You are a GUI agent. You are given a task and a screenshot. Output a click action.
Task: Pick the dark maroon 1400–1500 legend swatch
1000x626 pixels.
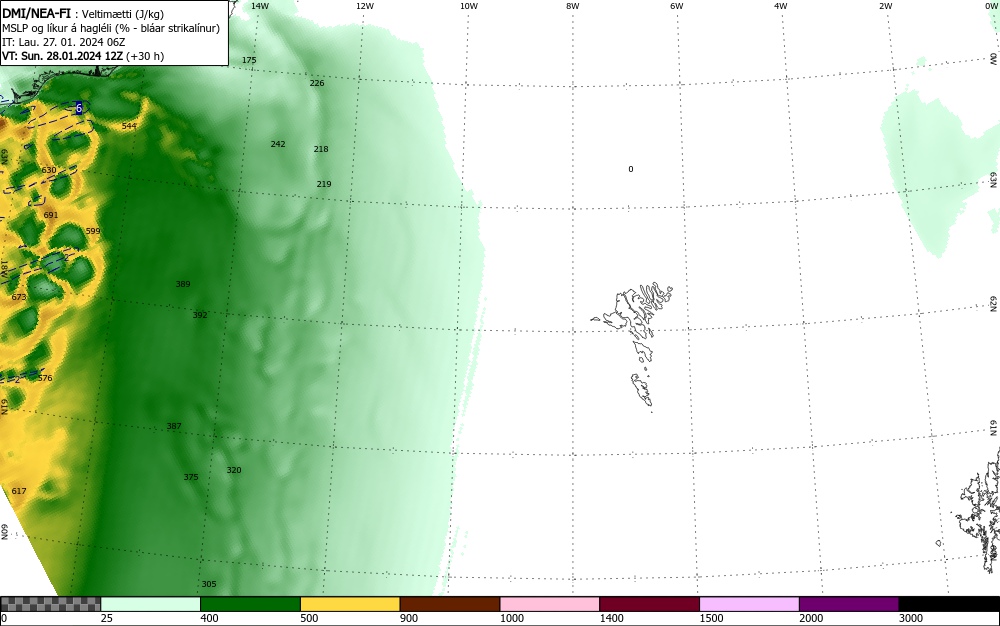point(650,604)
